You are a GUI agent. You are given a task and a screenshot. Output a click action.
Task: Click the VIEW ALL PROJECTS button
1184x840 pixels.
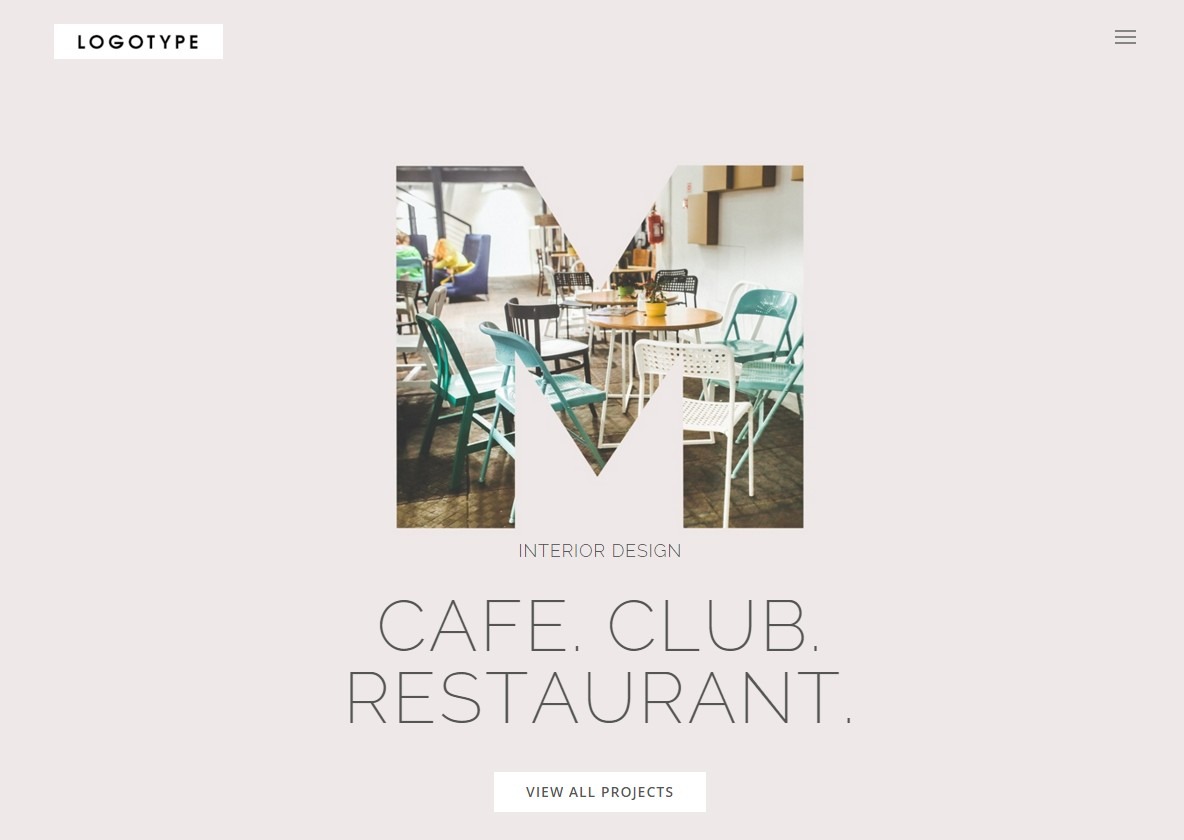click(x=600, y=792)
